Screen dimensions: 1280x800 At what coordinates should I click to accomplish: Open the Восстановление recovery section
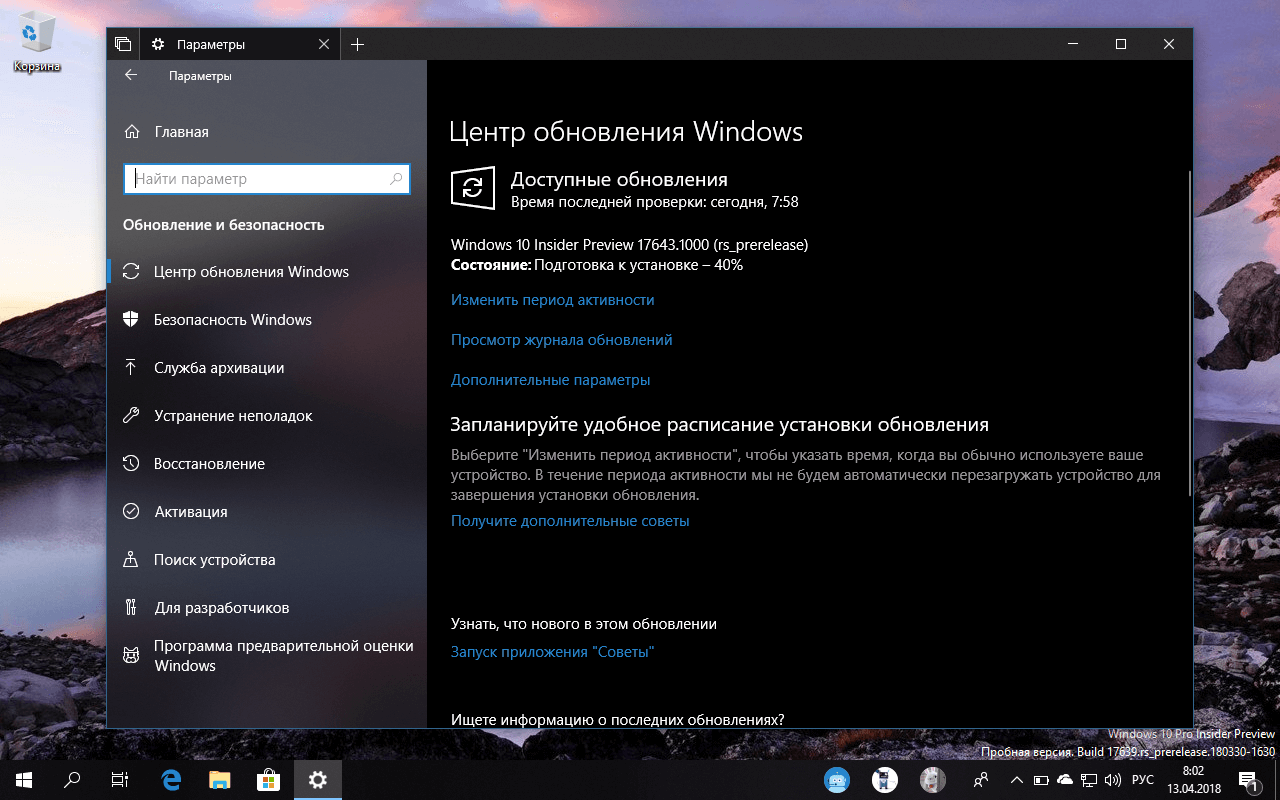[x=266, y=464]
